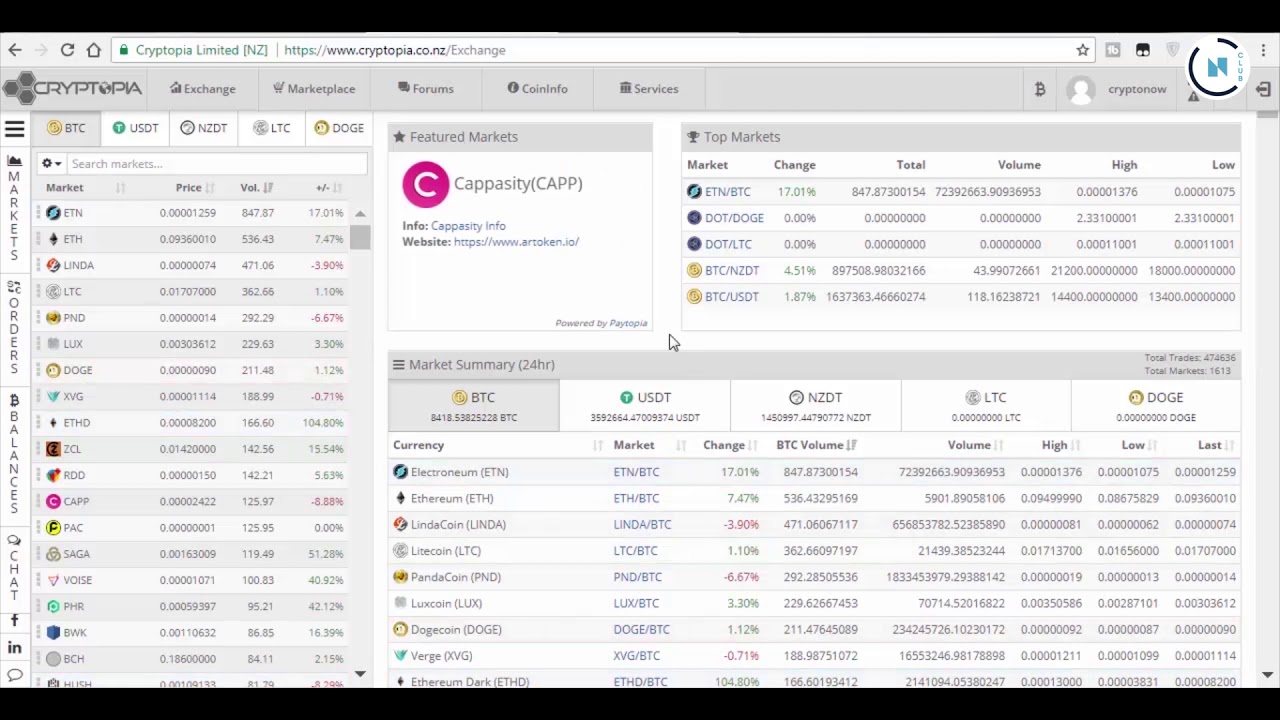Viewport: 1280px width, 720px height.
Task: Open the LinkedIn link in sidebar
Action: pos(14,648)
